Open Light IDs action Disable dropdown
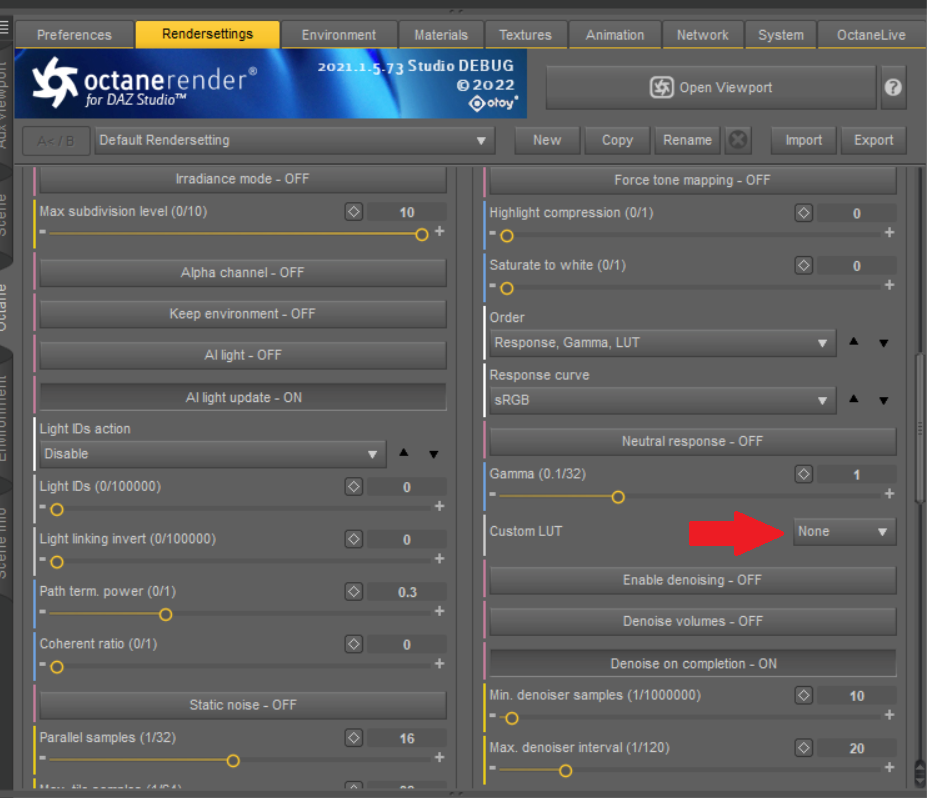The image size is (927, 798). 213,454
